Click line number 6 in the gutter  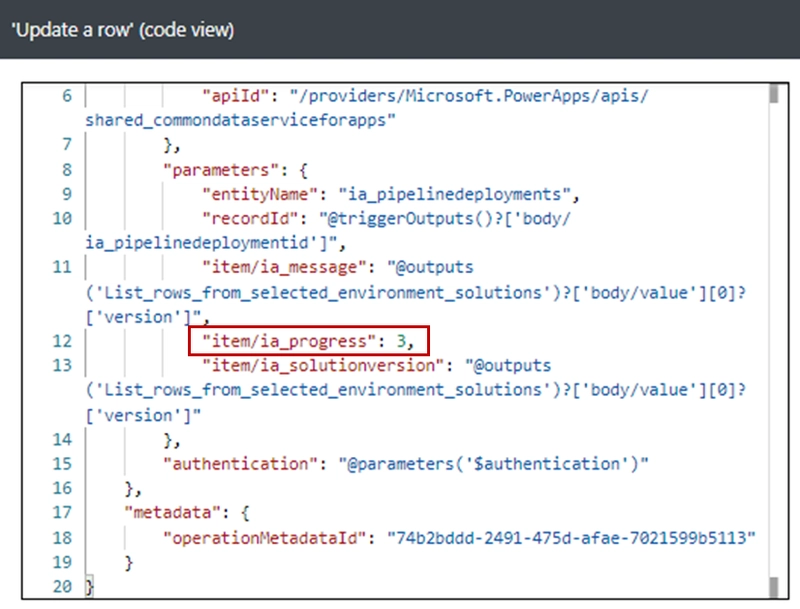tap(68, 97)
